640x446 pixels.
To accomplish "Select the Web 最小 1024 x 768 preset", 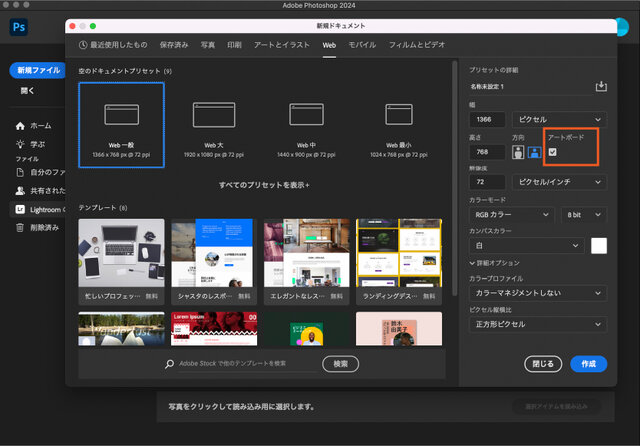I will click(x=399, y=125).
